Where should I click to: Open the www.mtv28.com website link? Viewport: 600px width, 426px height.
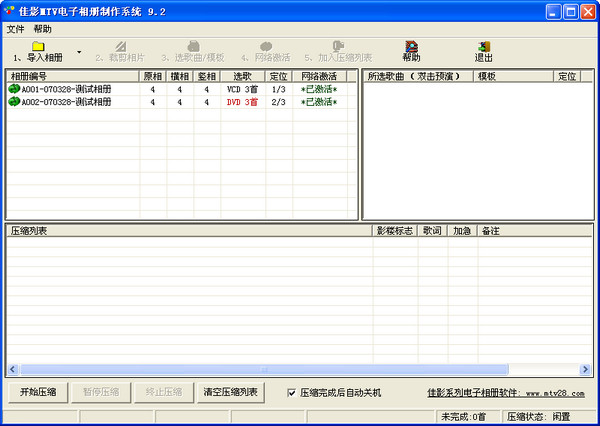pos(506,393)
